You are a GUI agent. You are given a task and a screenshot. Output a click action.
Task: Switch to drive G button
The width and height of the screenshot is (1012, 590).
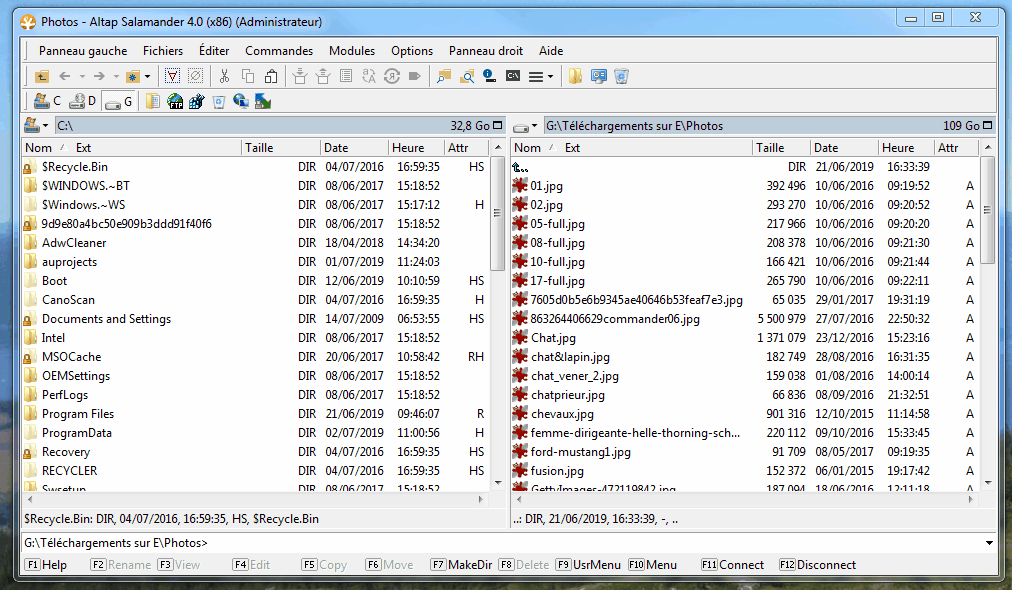(119, 101)
